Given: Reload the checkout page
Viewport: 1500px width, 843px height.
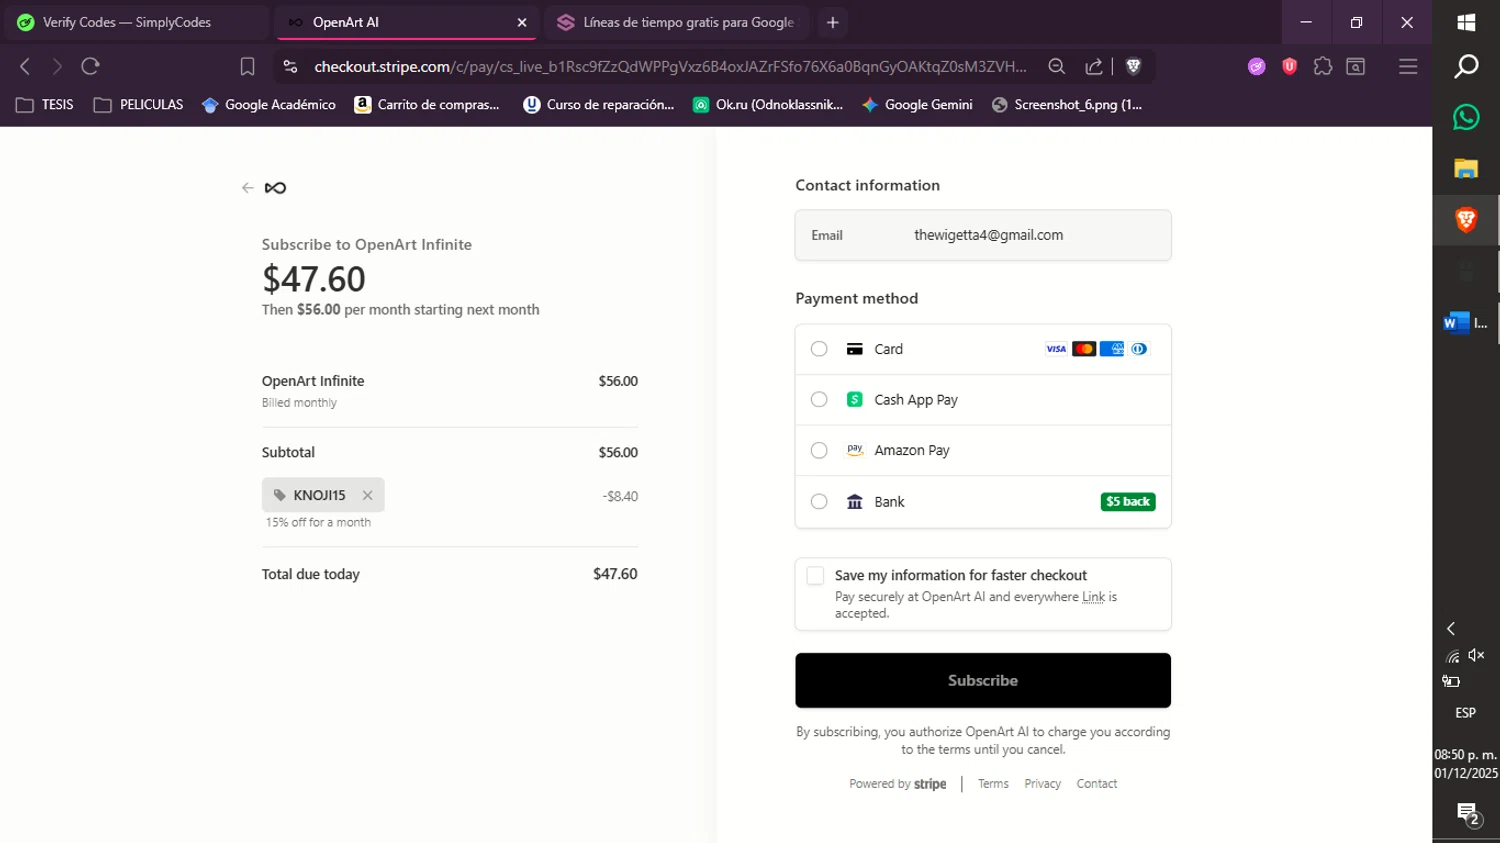Looking at the screenshot, I should coord(90,66).
